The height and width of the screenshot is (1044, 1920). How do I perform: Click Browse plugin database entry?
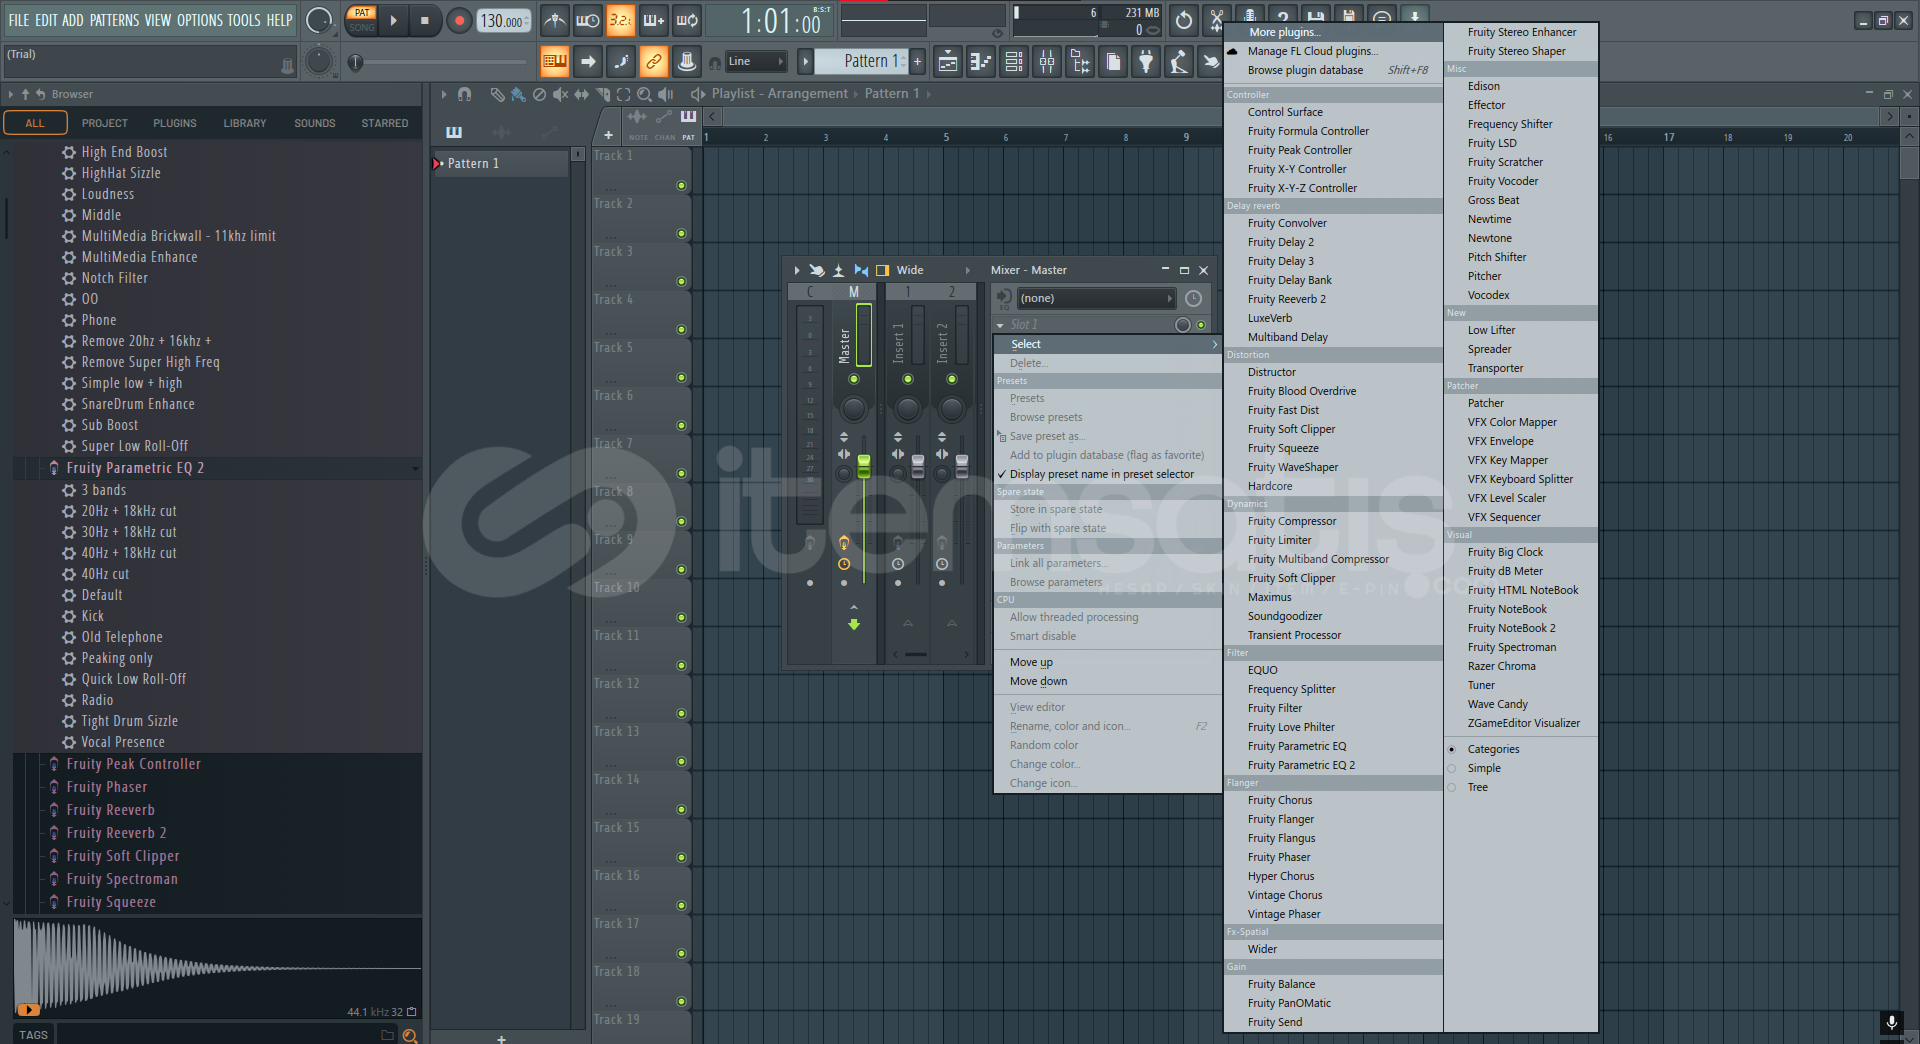1305,70
